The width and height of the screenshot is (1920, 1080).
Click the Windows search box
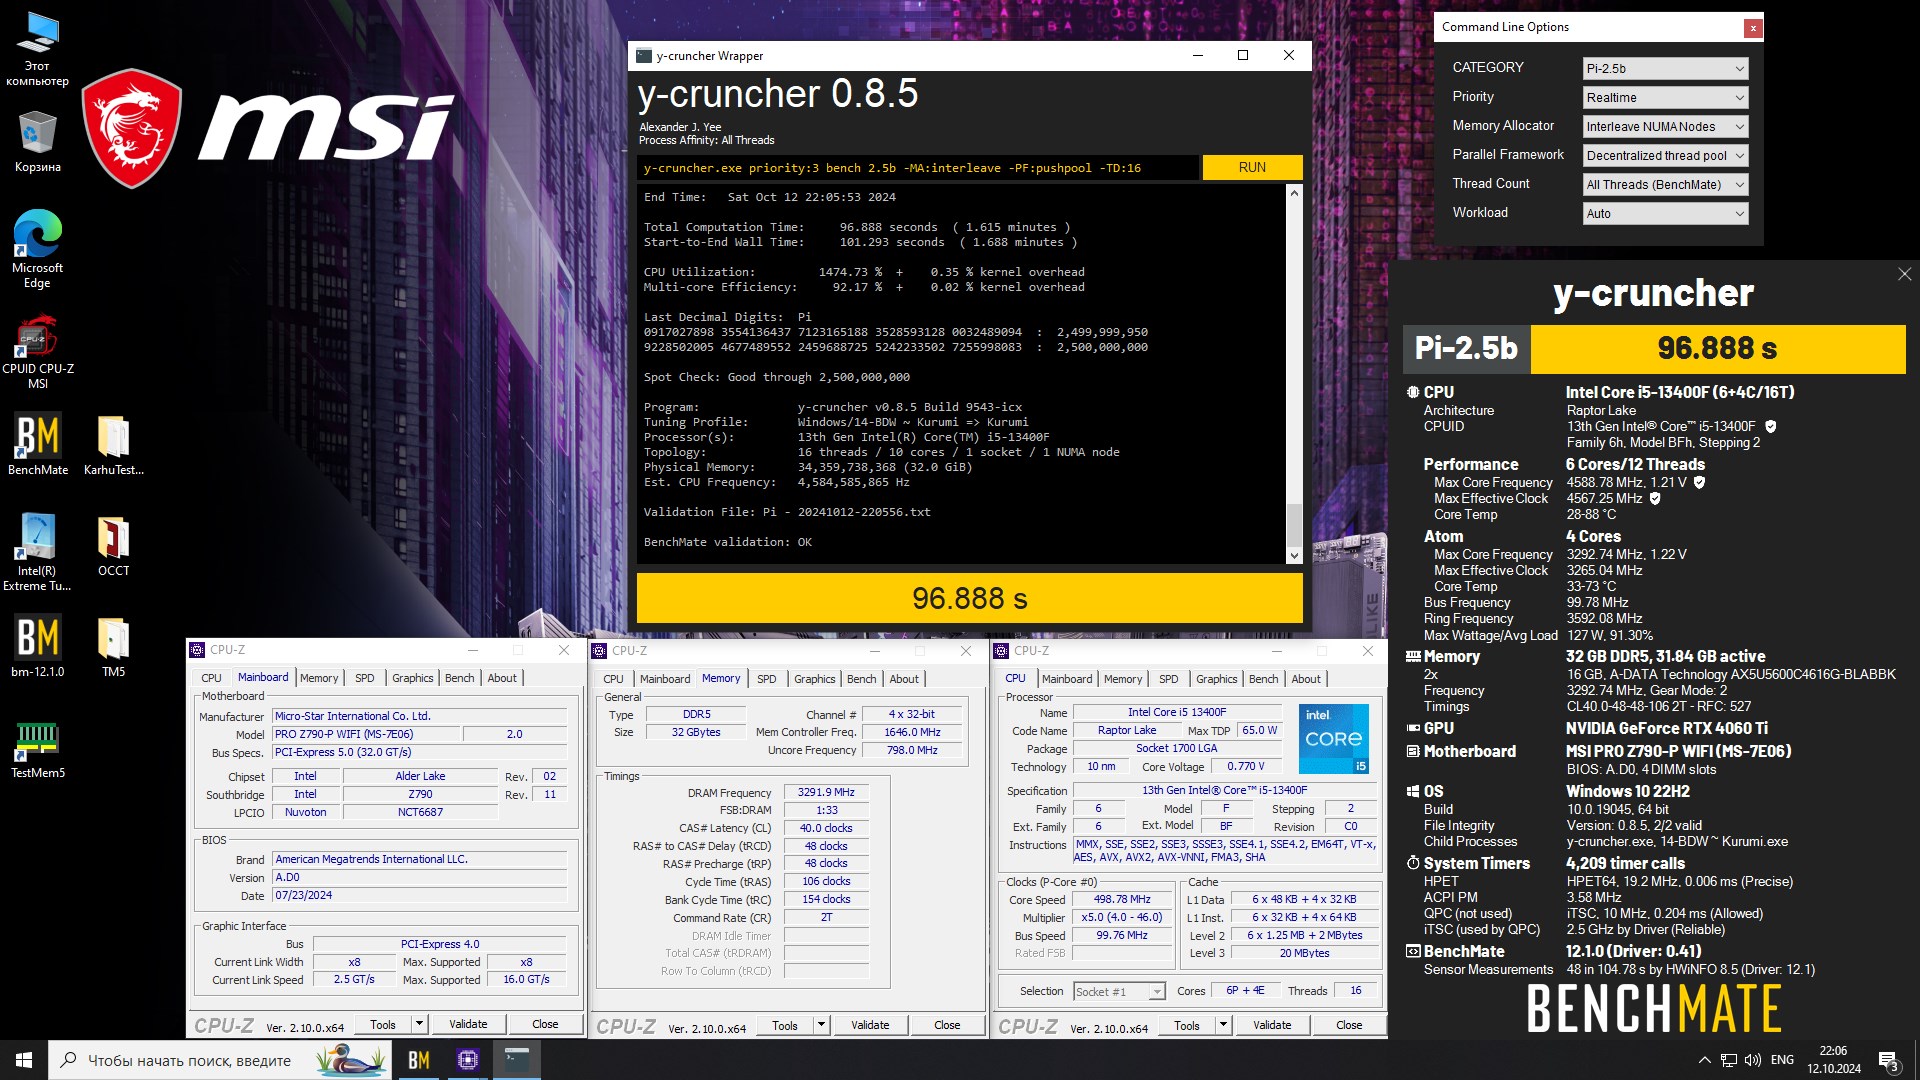click(220, 1060)
